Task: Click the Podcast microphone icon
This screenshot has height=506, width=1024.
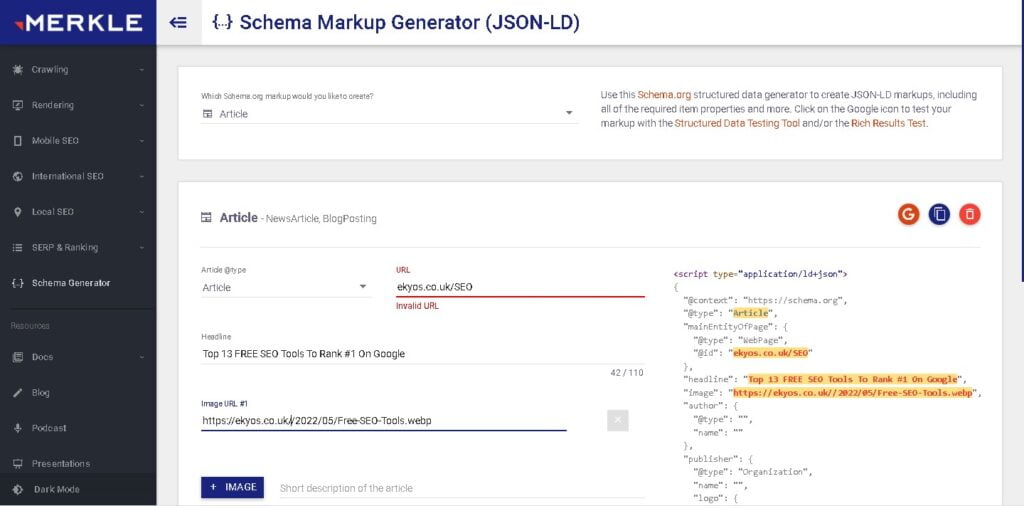Action: 18,428
